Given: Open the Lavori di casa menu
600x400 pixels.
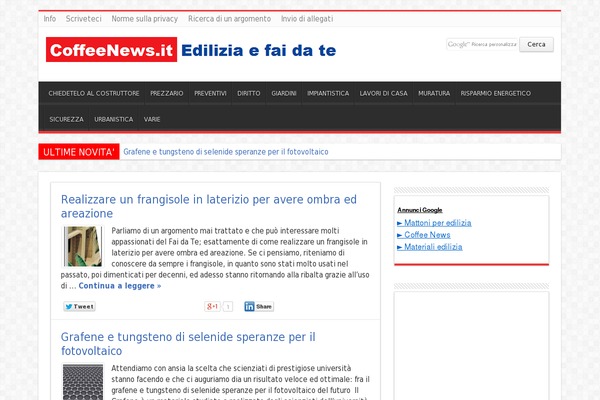Looking at the screenshot, I should 383,93.
